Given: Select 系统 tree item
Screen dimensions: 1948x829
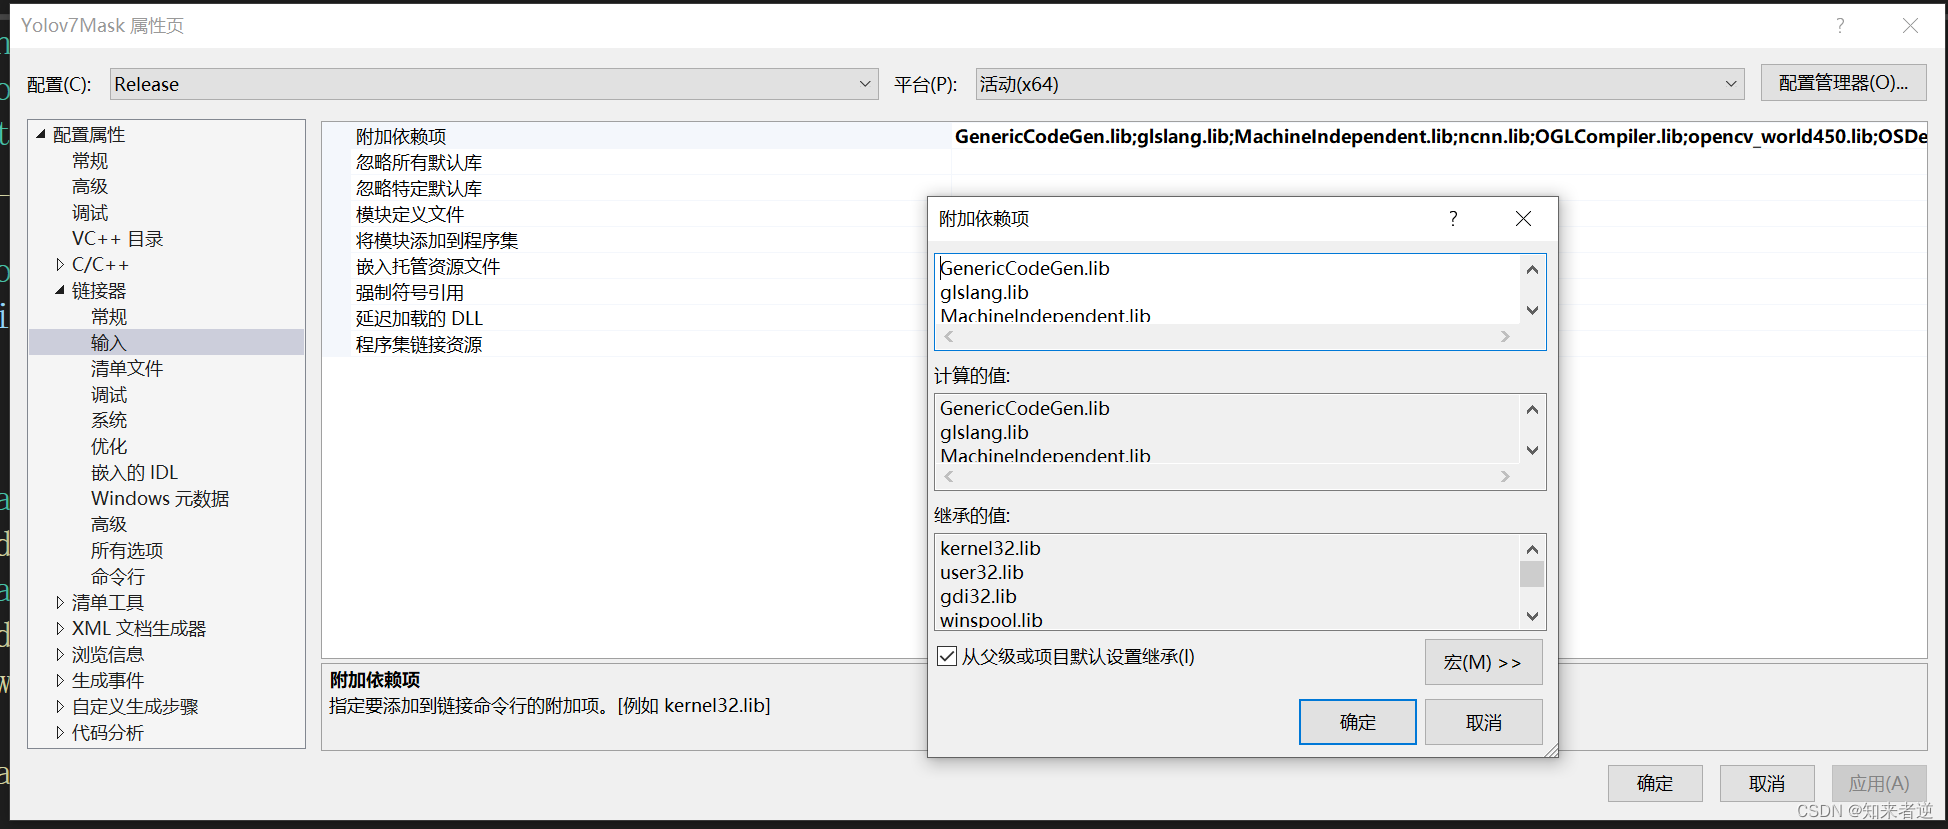Looking at the screenshot, I should pyautogui.click(x=109, y=421).
